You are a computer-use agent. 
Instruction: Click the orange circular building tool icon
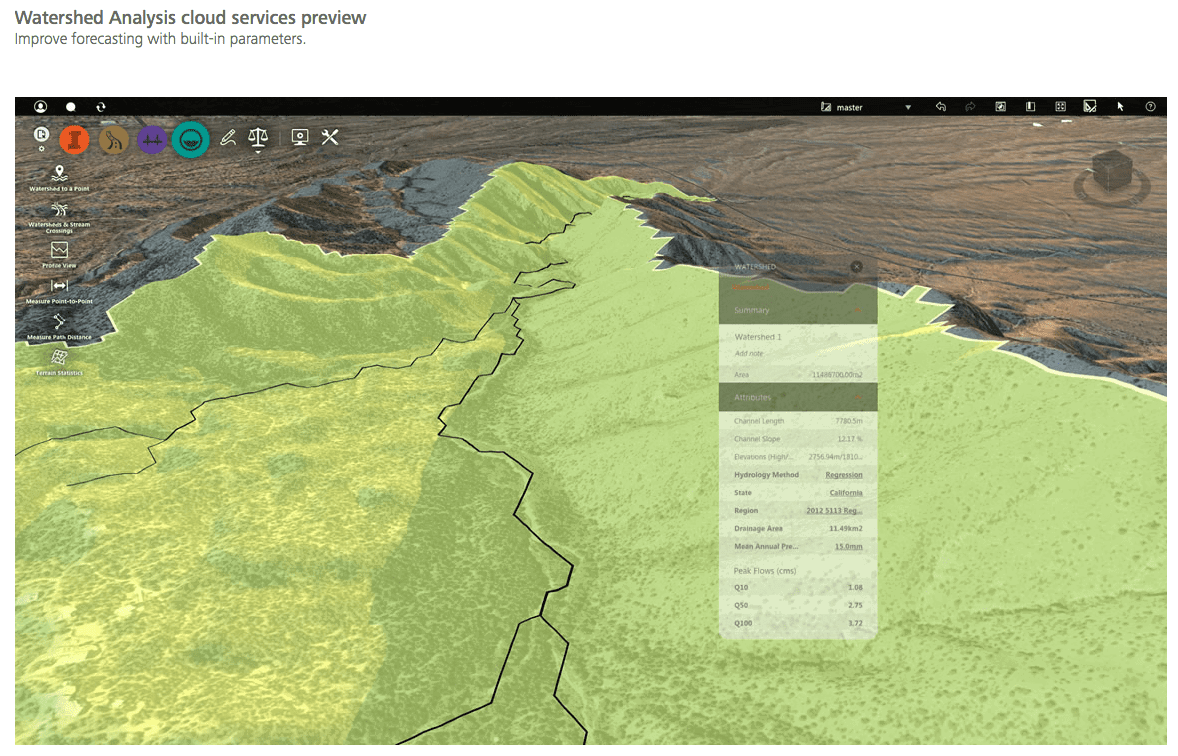[75, 140]
